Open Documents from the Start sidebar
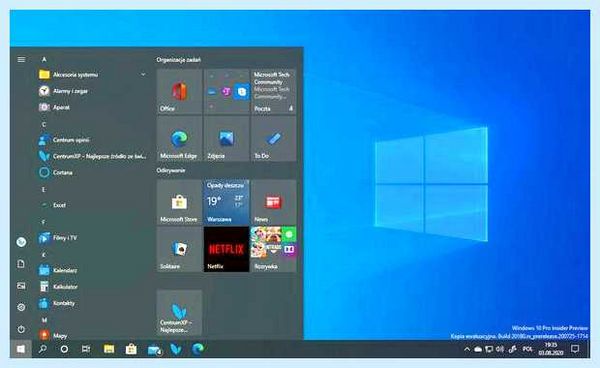Screen dimensions: 600x368 pos(21,264)
